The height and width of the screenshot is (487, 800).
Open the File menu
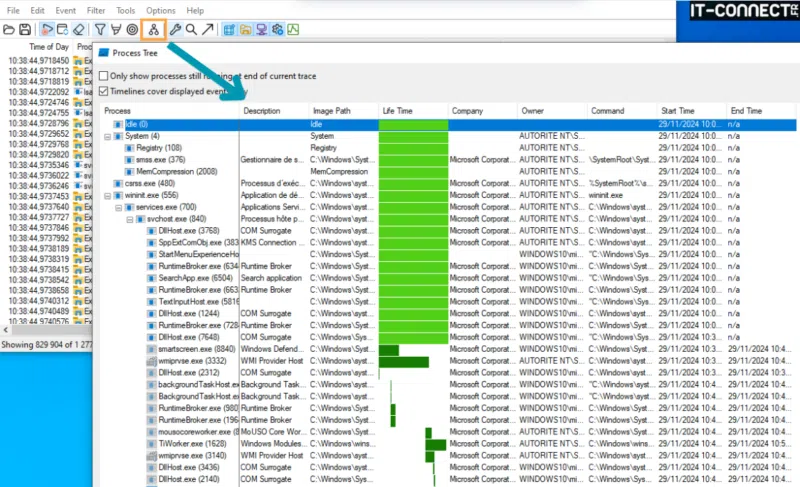(x=13, y=10)
